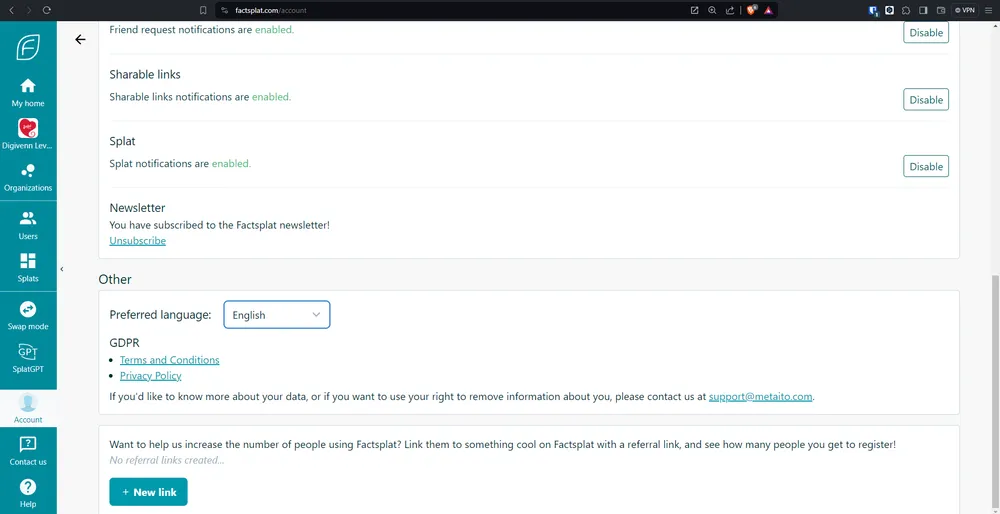Disable Sharable links notifications
1000x514 pixels.
[925, 100]
